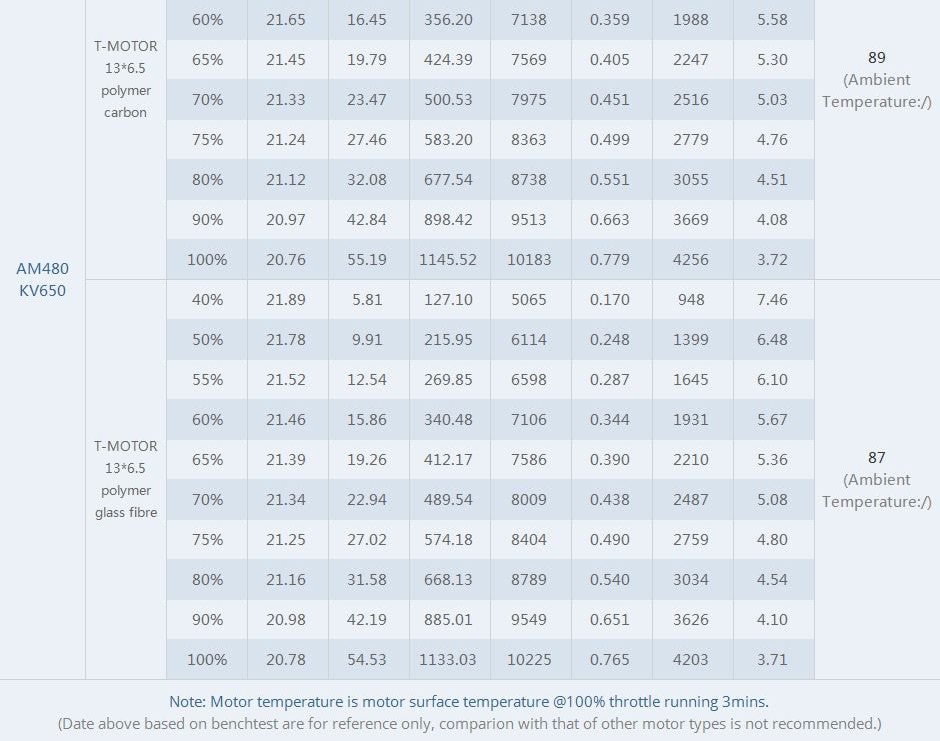The height and width of the screenshot is (741, 940).
Task: Select the 10183 RPM cell
Action: pyautogui.click(x=530, y=259)
